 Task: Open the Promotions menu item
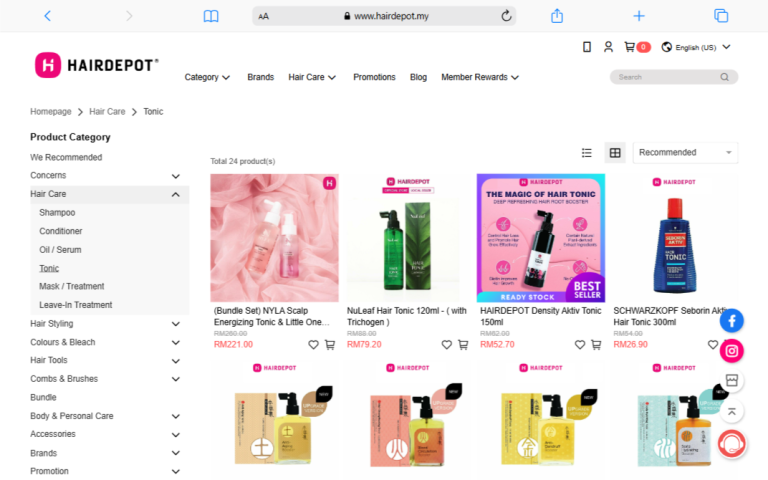click(x=374, y=77)
